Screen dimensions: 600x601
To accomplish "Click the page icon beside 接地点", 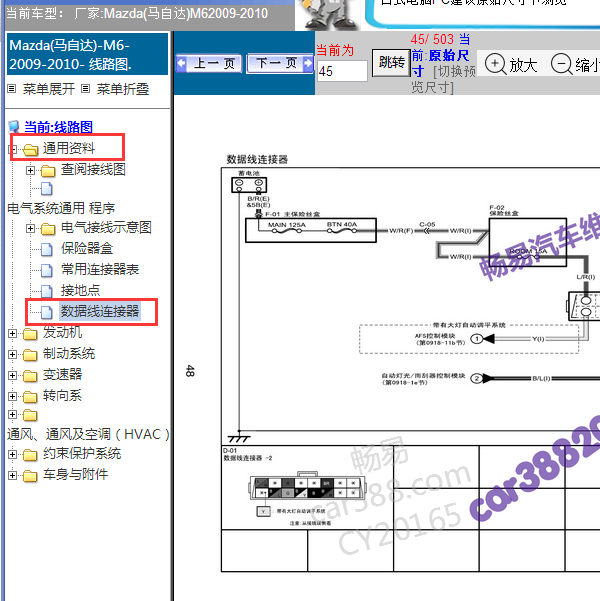I will pos(47,291).
